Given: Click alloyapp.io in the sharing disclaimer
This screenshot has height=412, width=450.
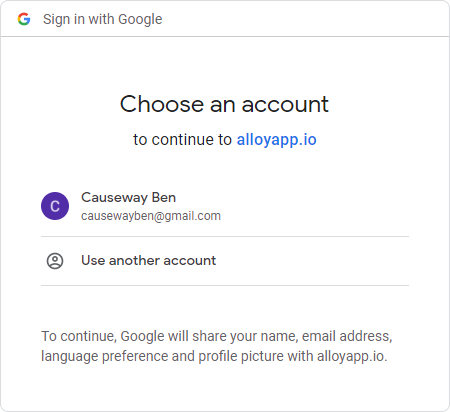Looking at the screenshot, I should coord(352,356).
